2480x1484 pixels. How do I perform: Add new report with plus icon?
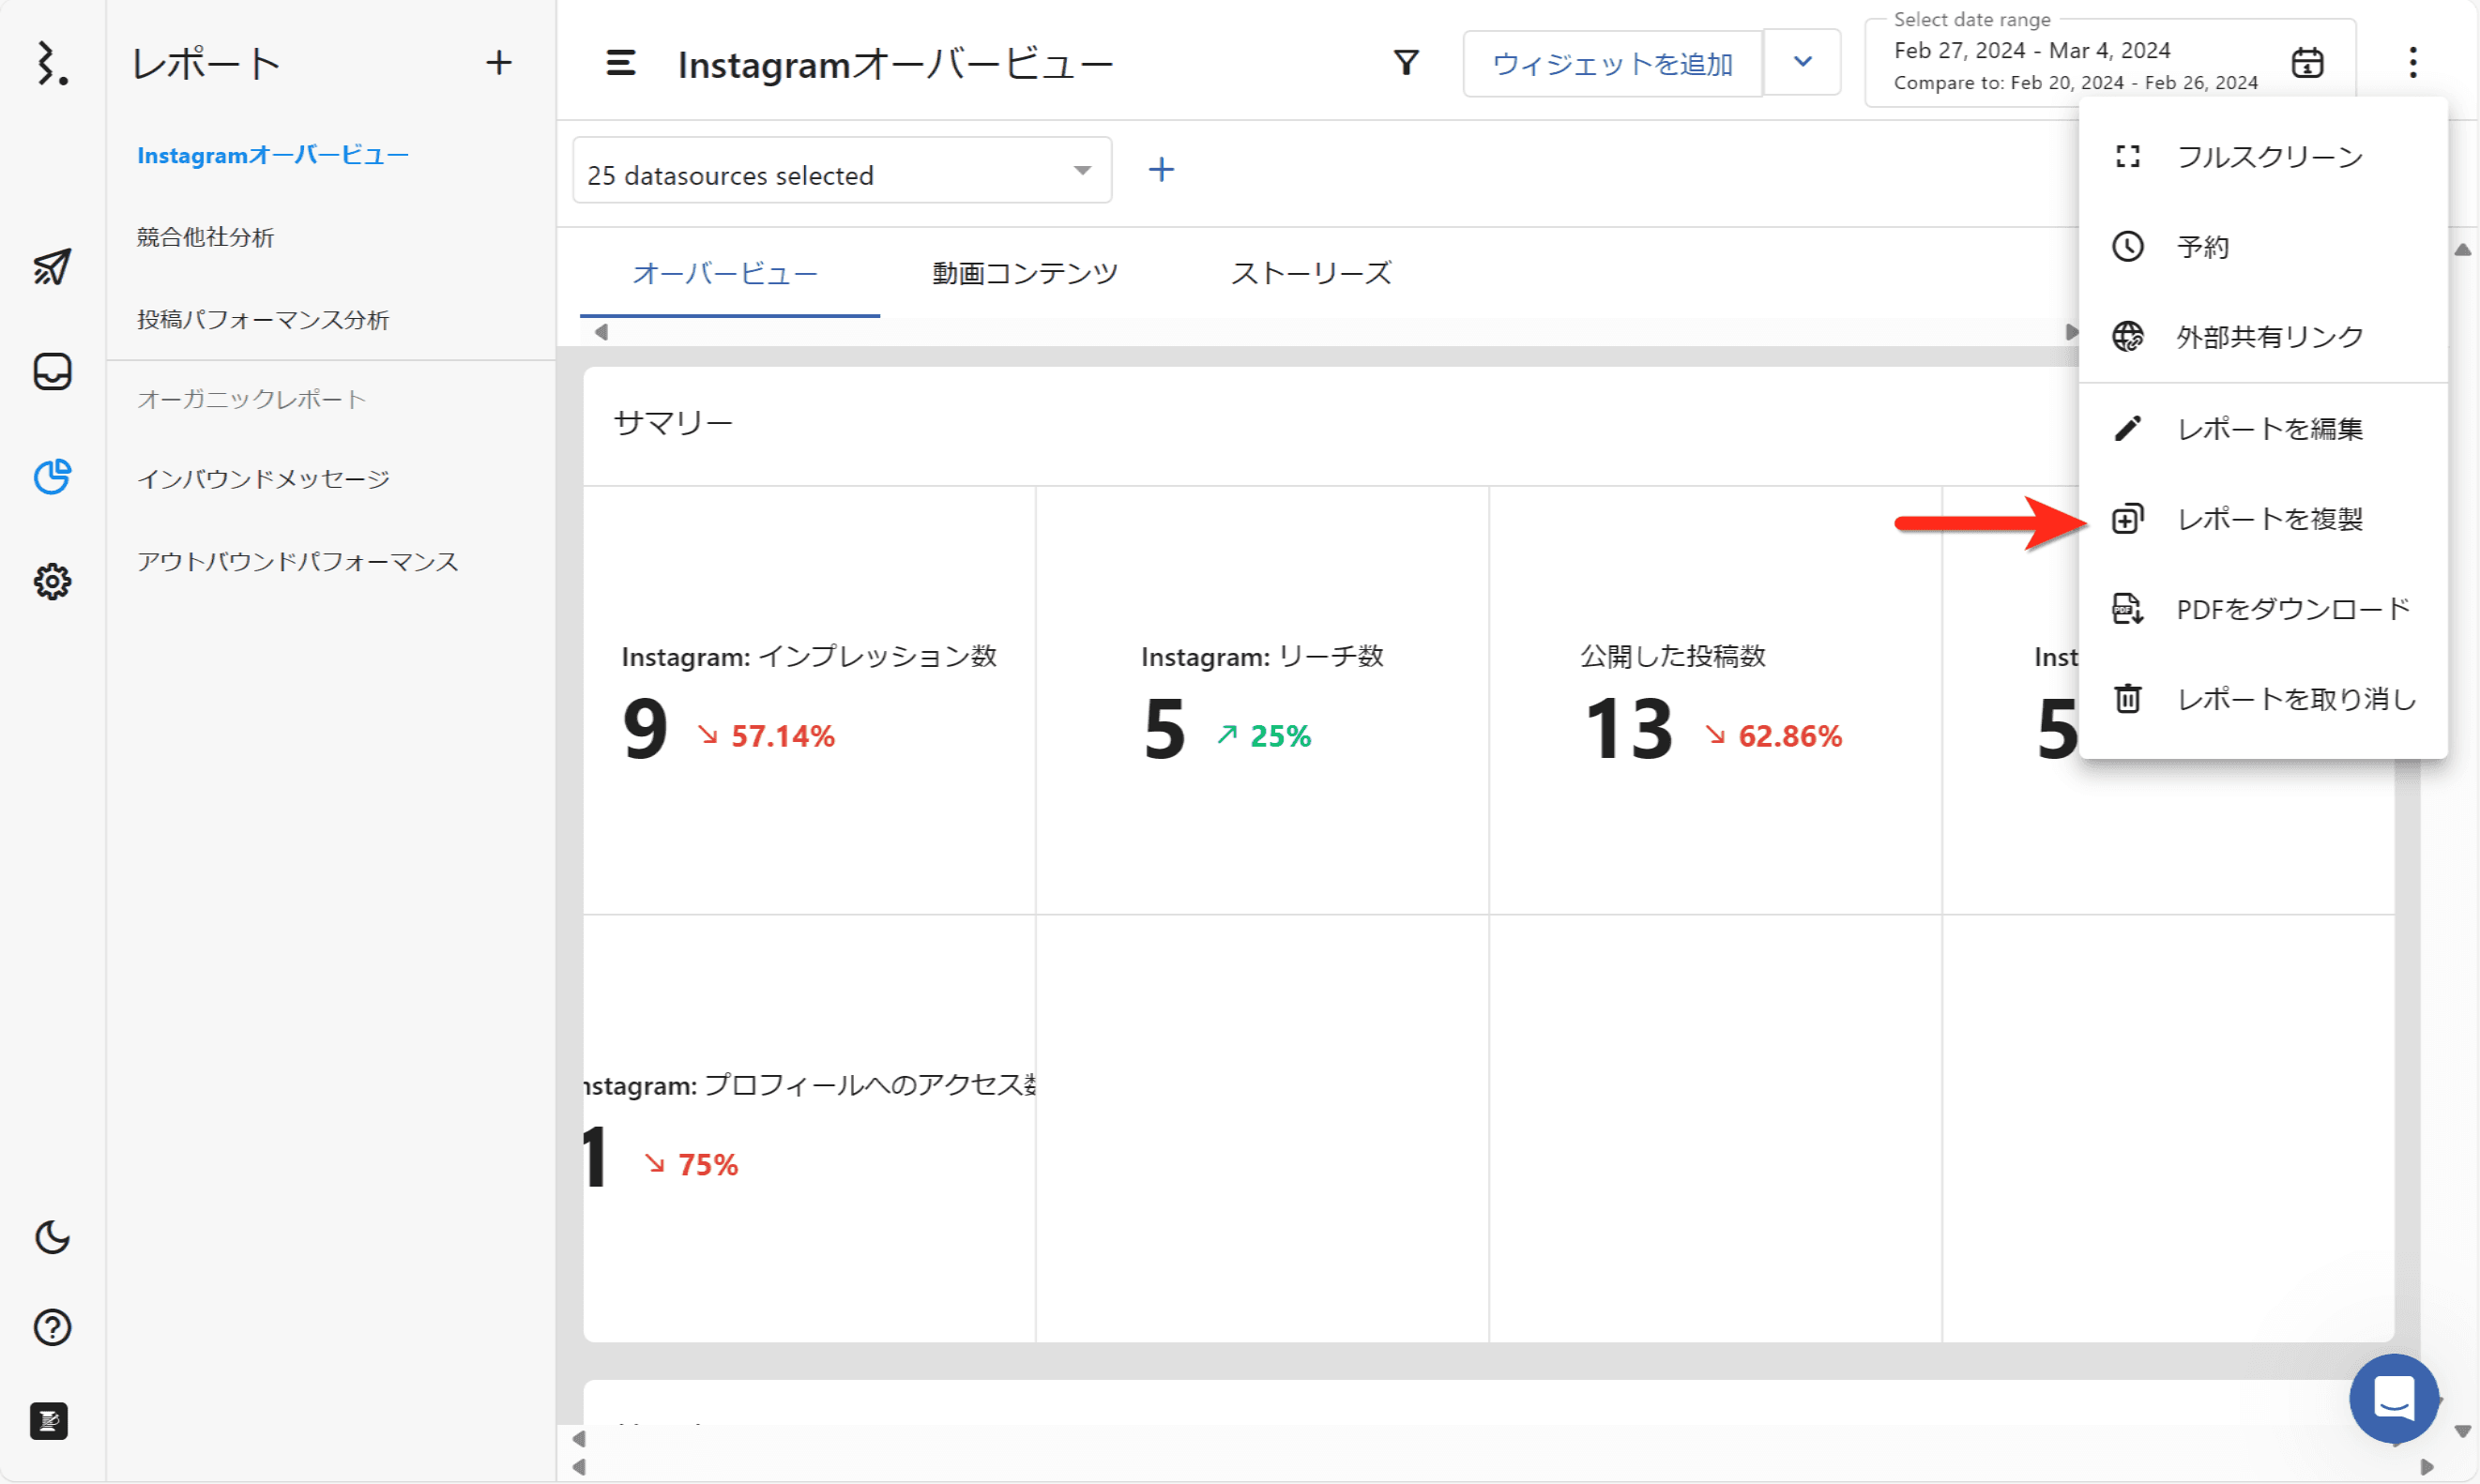[499, 63]
